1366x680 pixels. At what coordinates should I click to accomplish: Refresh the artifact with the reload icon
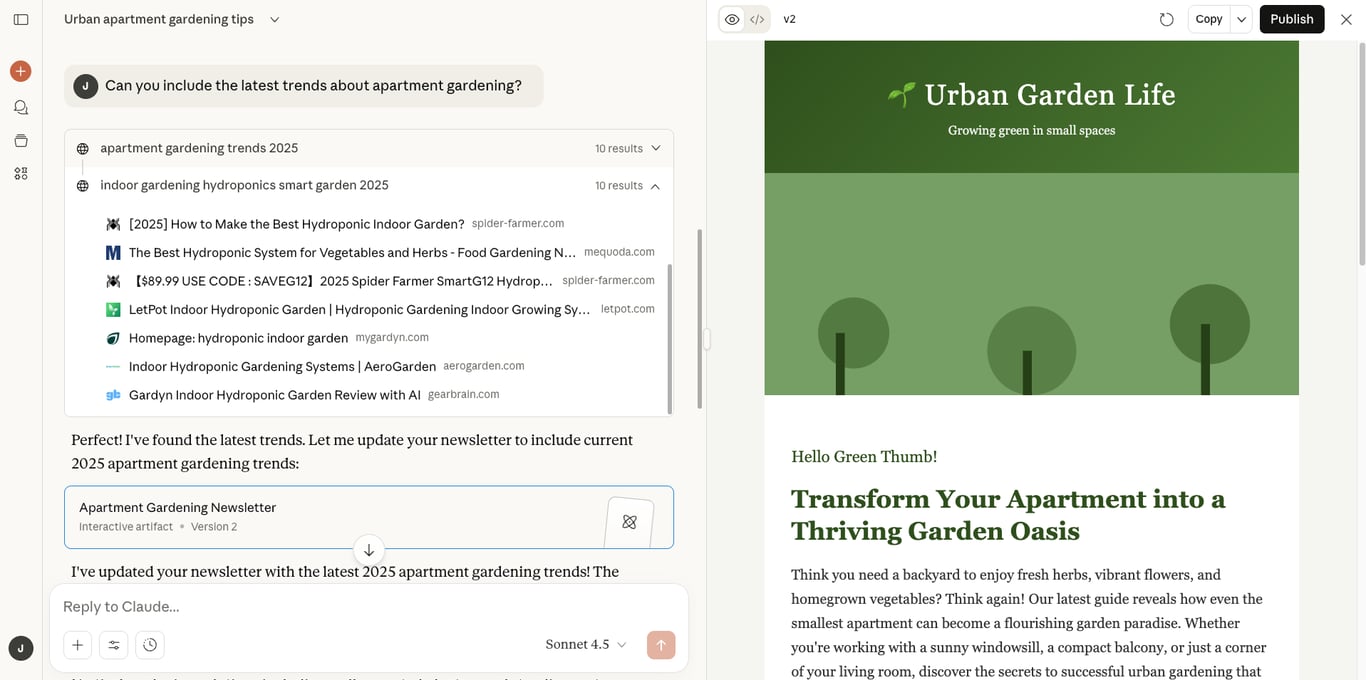point(1167,18)
